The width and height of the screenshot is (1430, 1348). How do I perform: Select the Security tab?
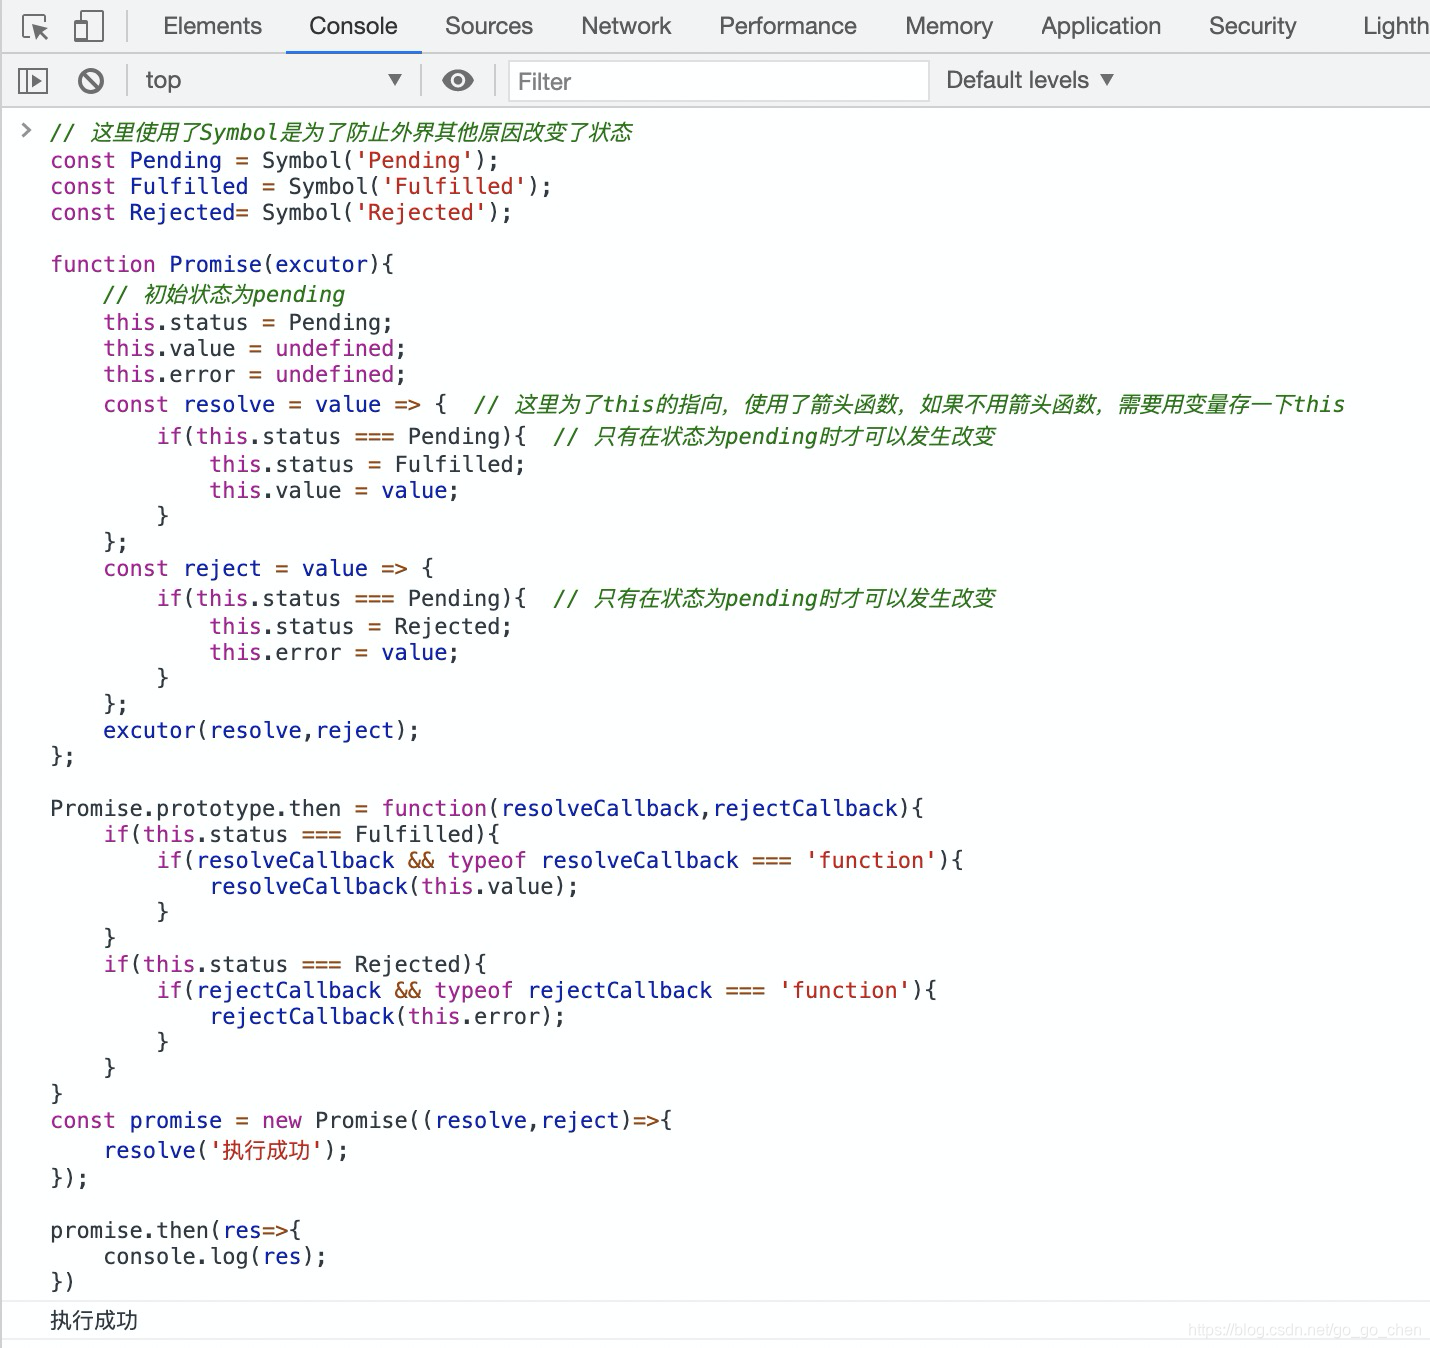[1252, 26]
